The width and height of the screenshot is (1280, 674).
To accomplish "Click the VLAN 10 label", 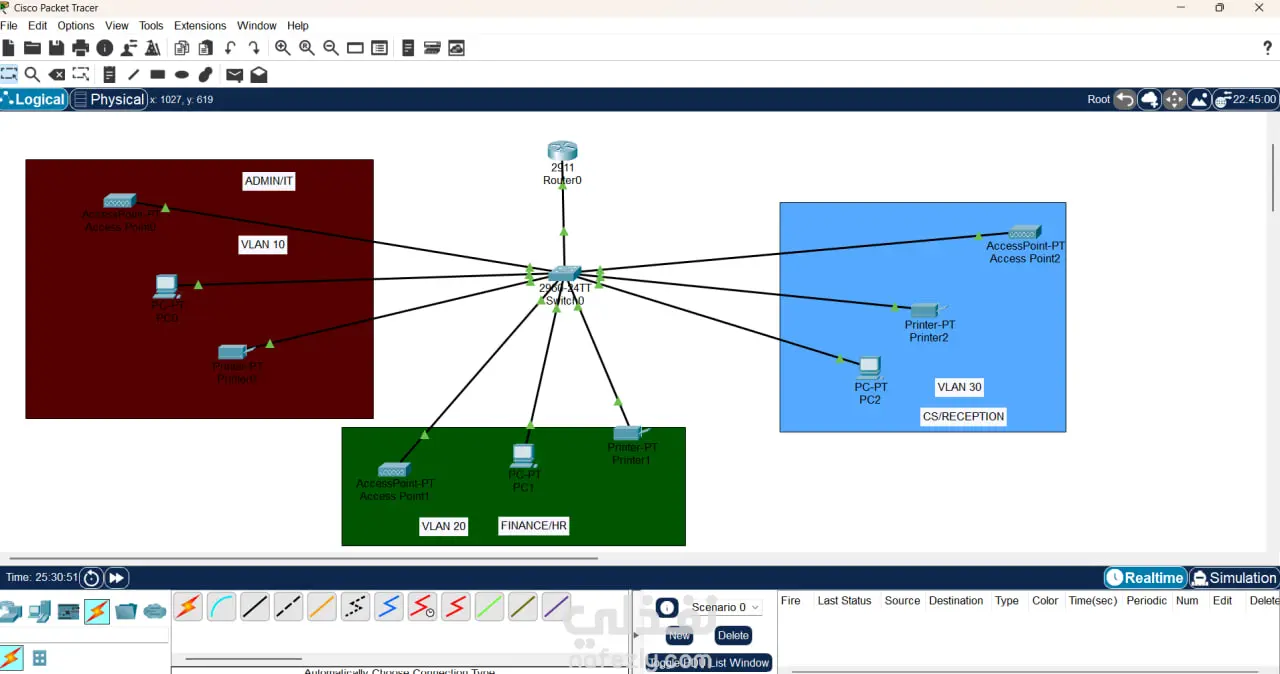I will point(263,244).
